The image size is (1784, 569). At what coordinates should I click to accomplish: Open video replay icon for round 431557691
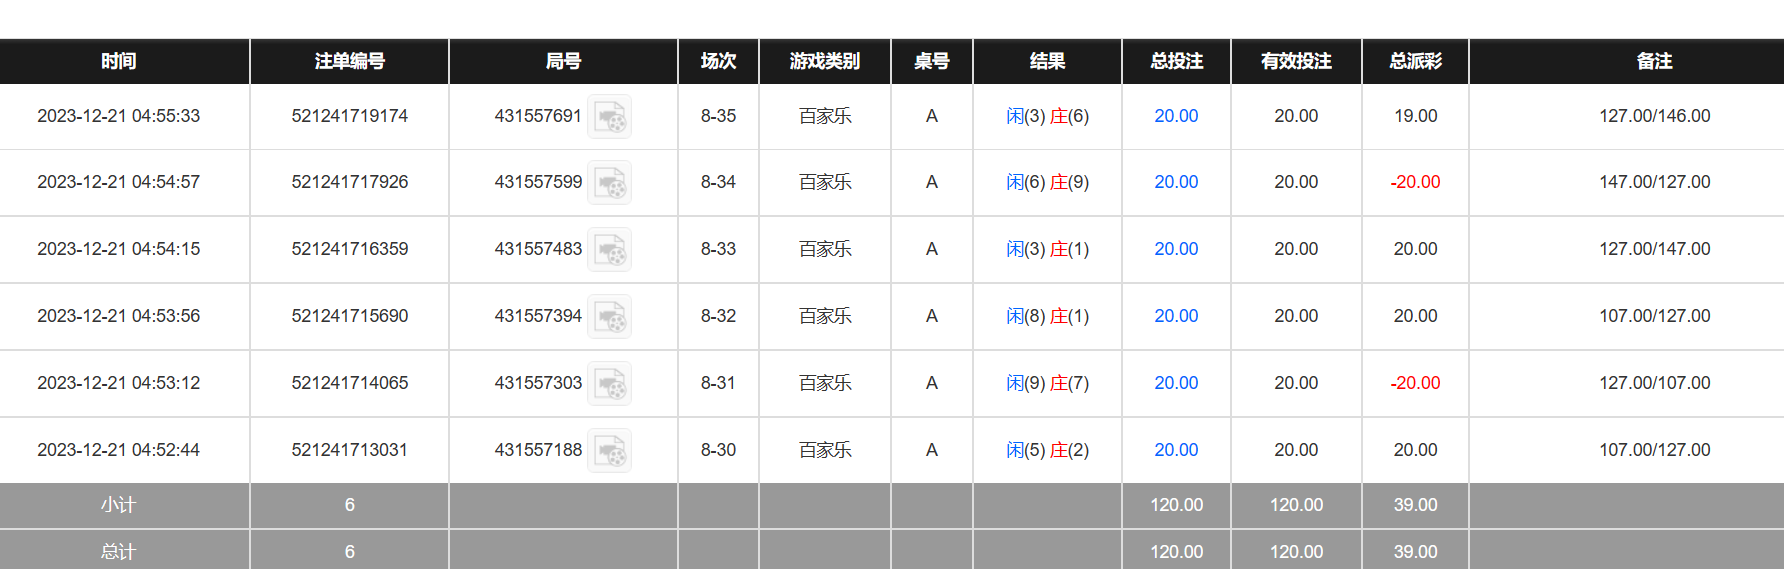609,117
